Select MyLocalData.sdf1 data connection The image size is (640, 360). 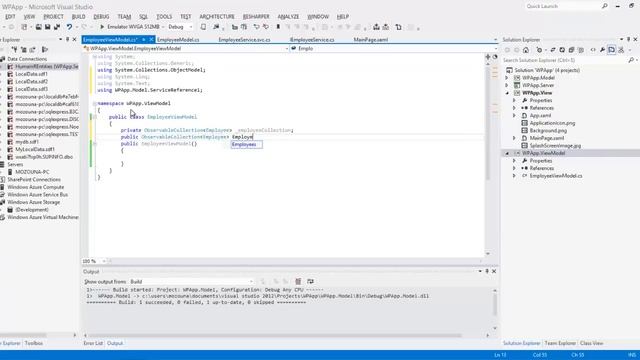[35, 149]
